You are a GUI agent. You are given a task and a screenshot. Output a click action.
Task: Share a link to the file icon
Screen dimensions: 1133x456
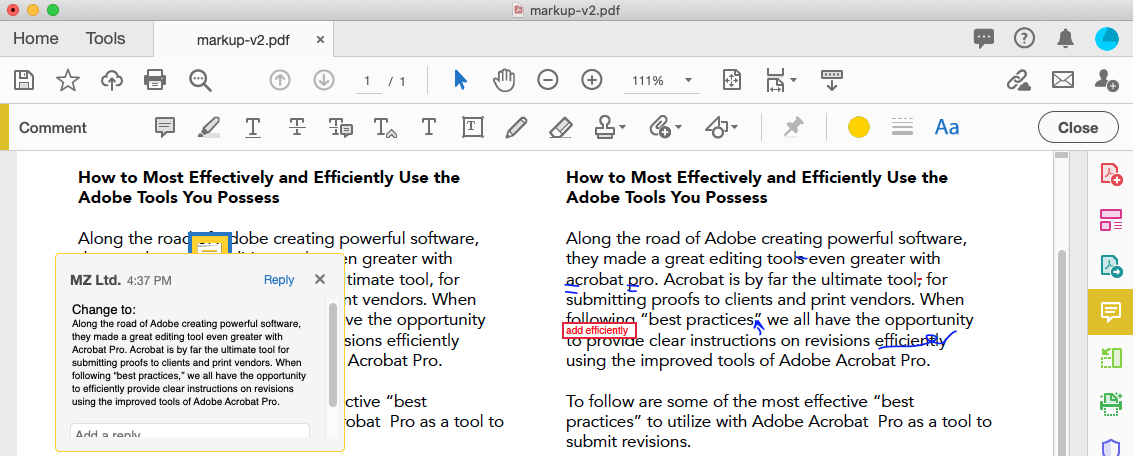pyautogui.click(x=1019, y=80)
